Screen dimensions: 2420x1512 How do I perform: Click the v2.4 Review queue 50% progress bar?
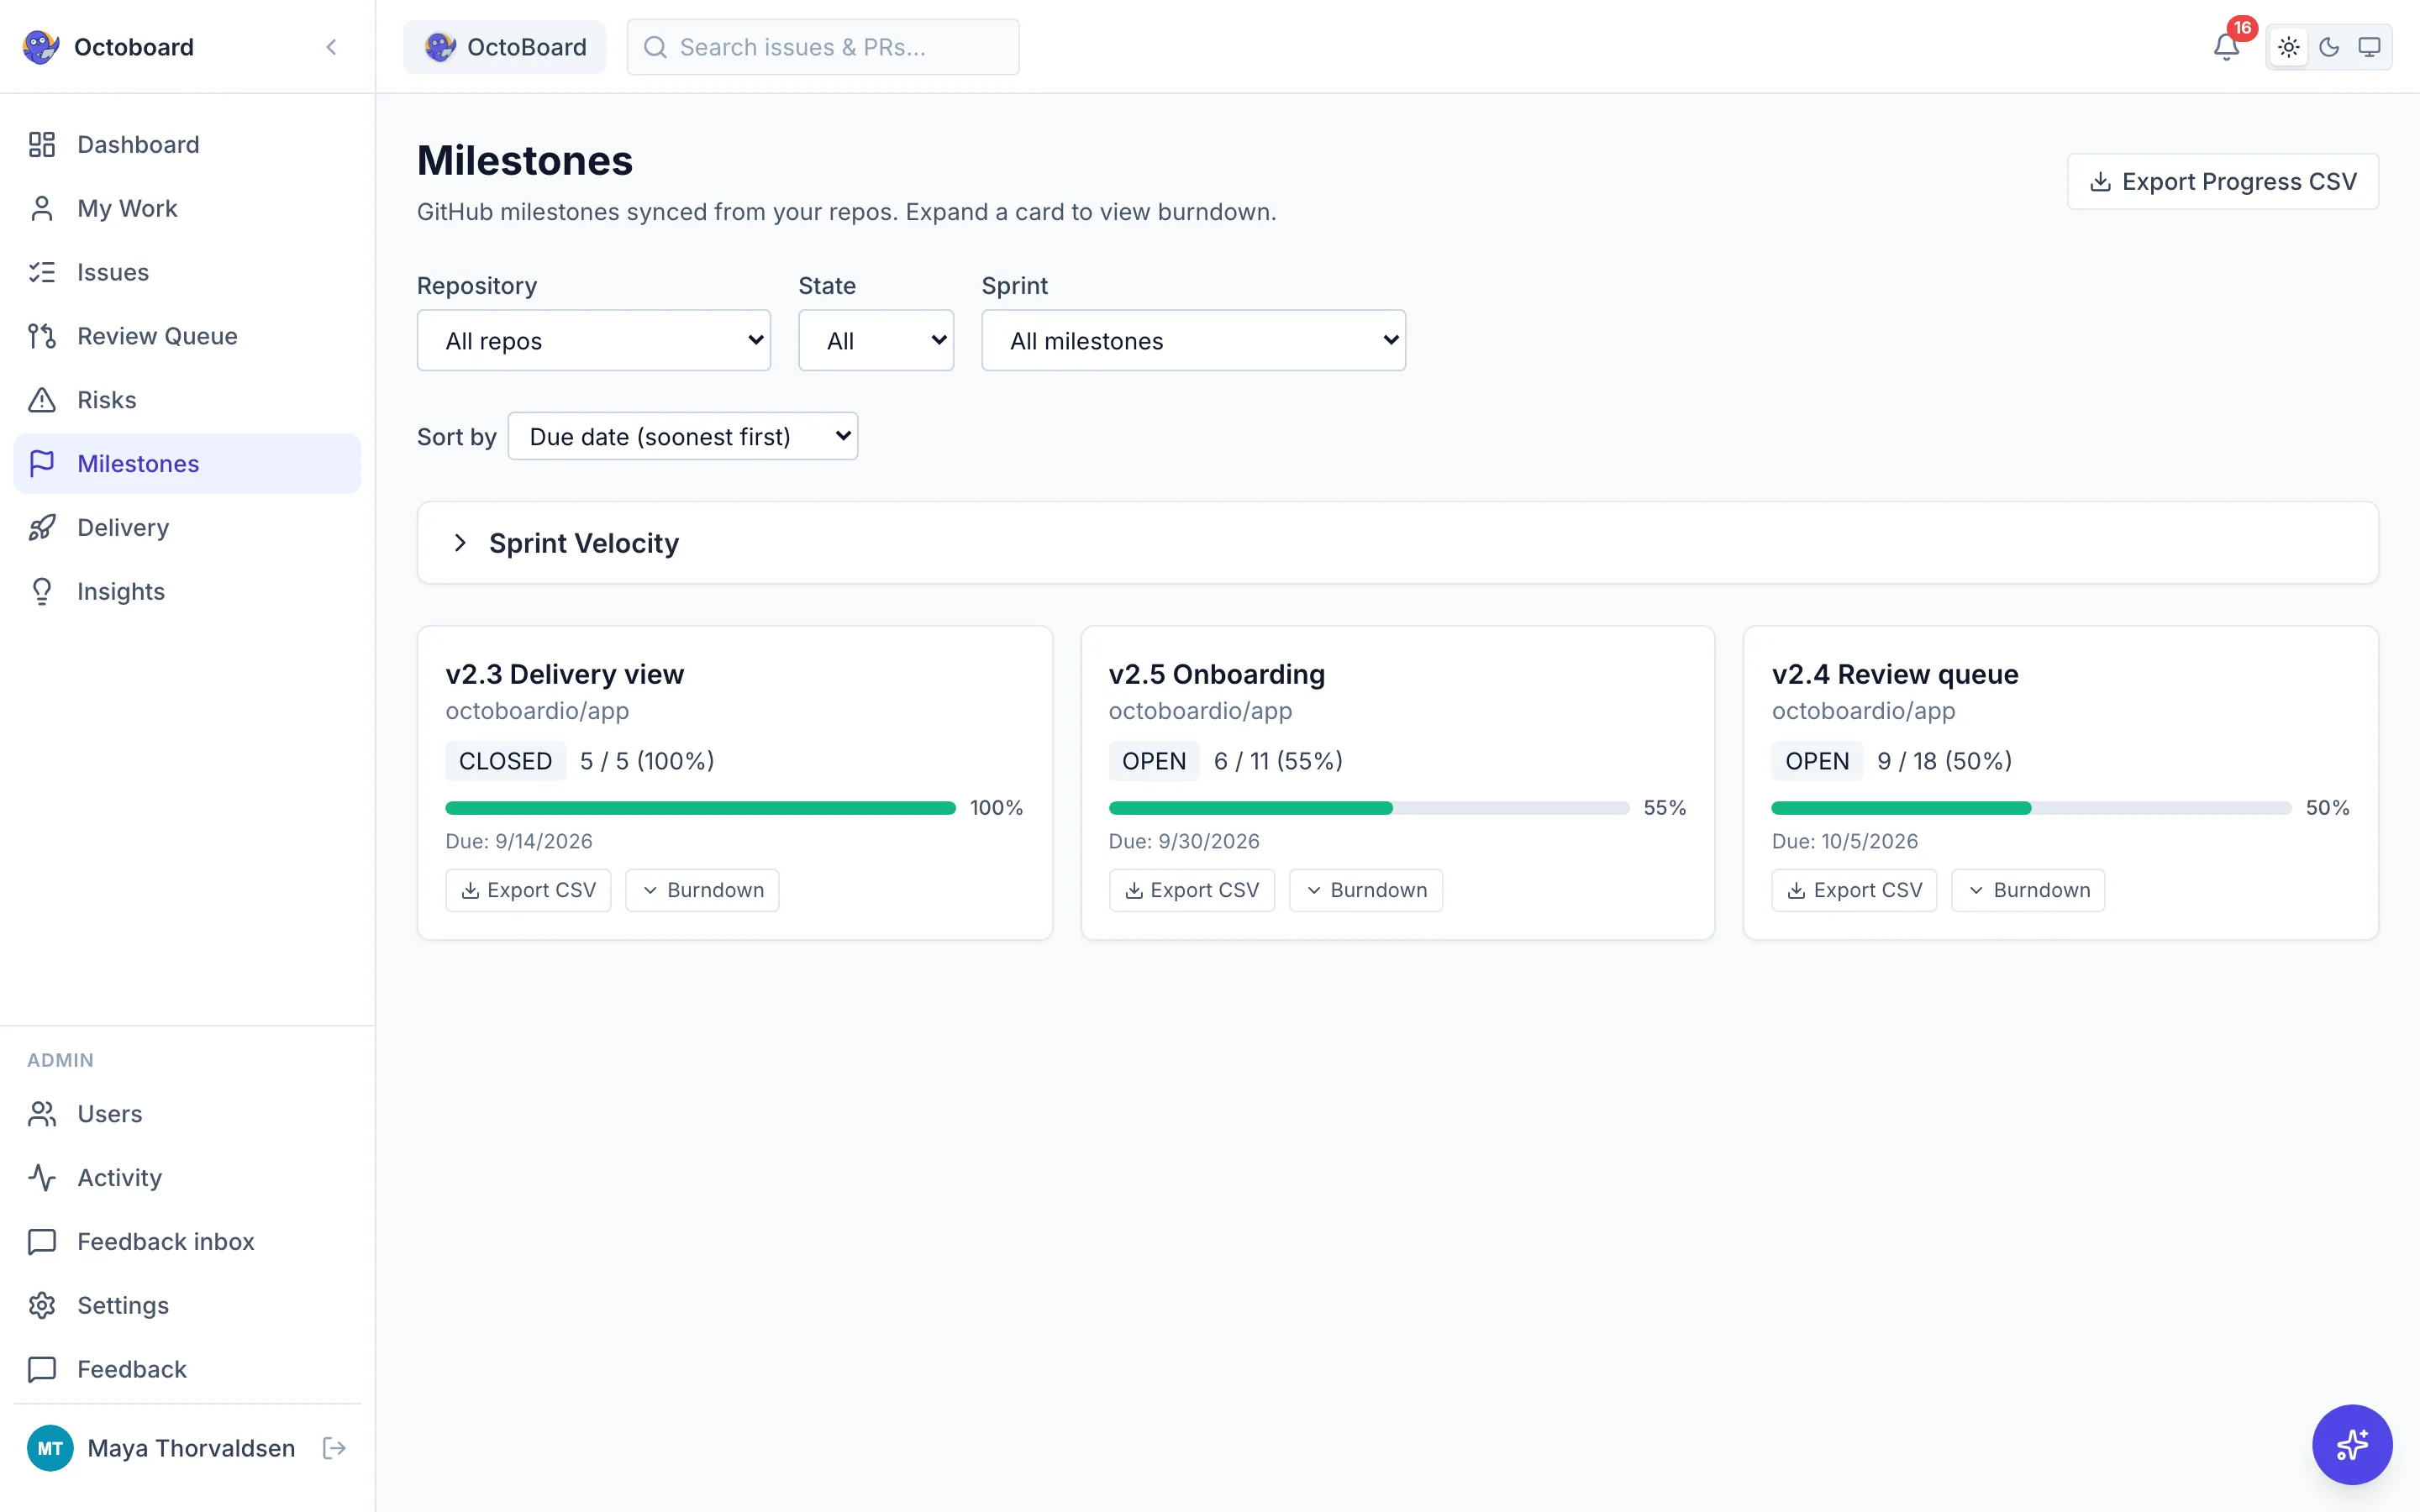(x=2031, y=808)
